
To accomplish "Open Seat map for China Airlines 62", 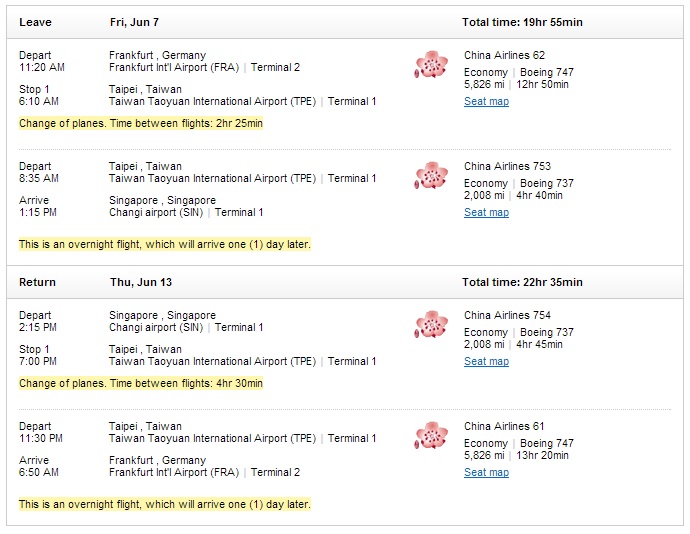I will click(486, 101).
